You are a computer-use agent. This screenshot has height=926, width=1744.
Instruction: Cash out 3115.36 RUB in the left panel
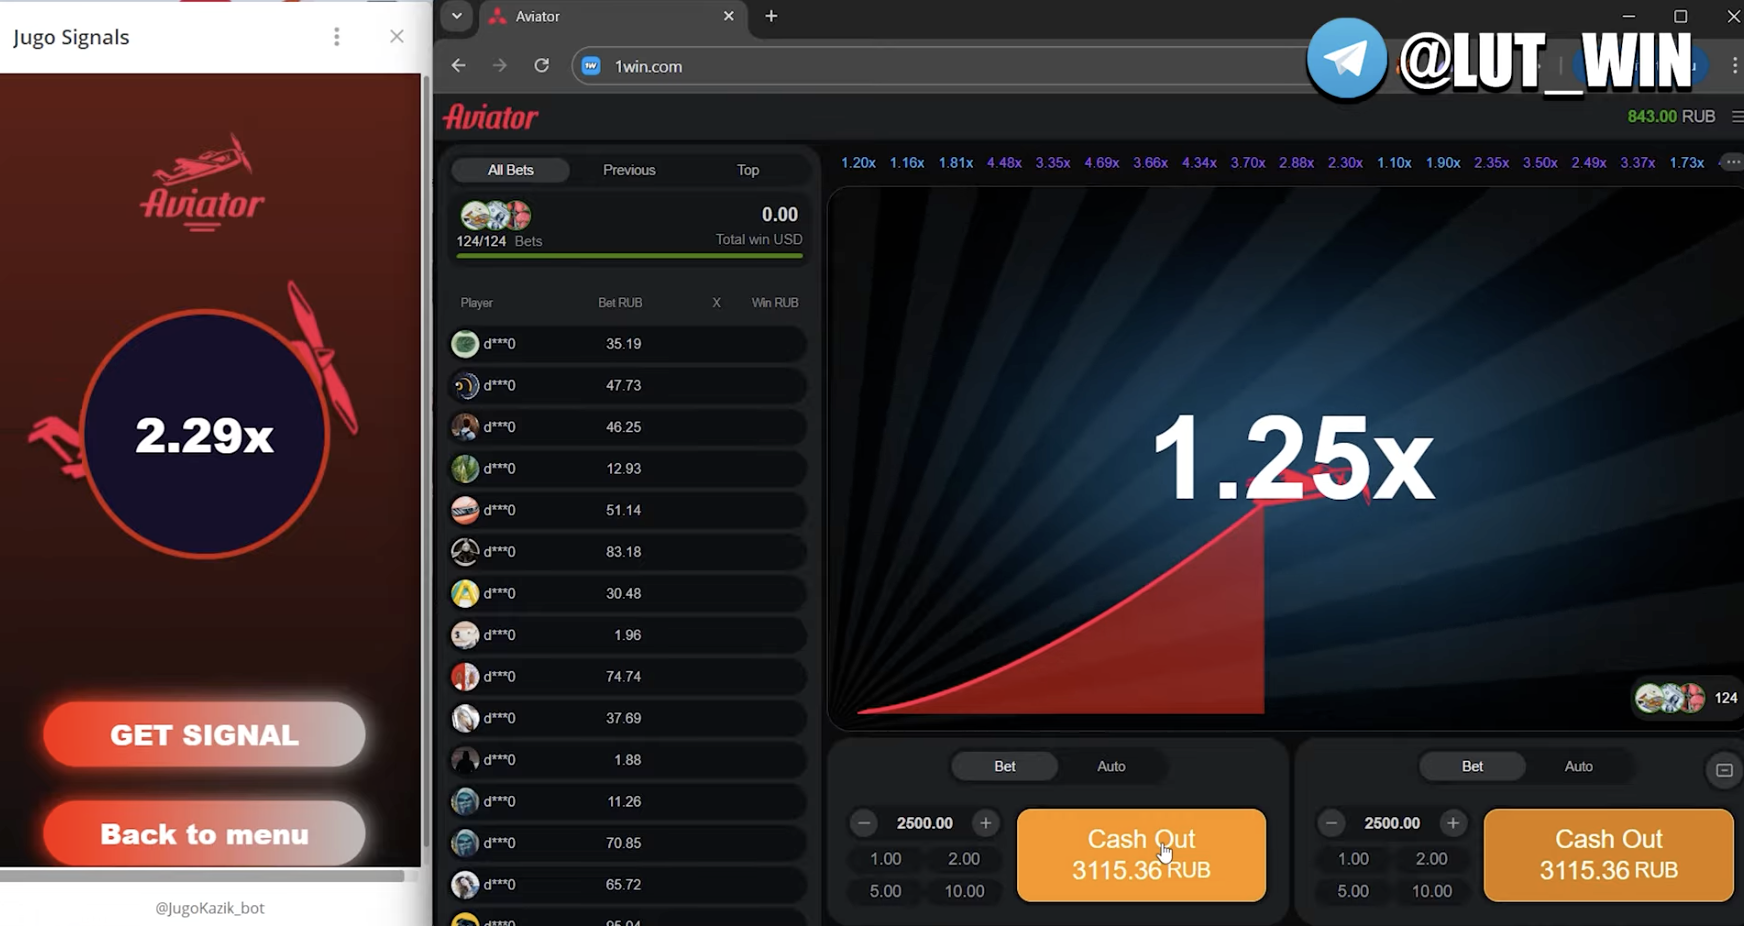pos(1141,855)
